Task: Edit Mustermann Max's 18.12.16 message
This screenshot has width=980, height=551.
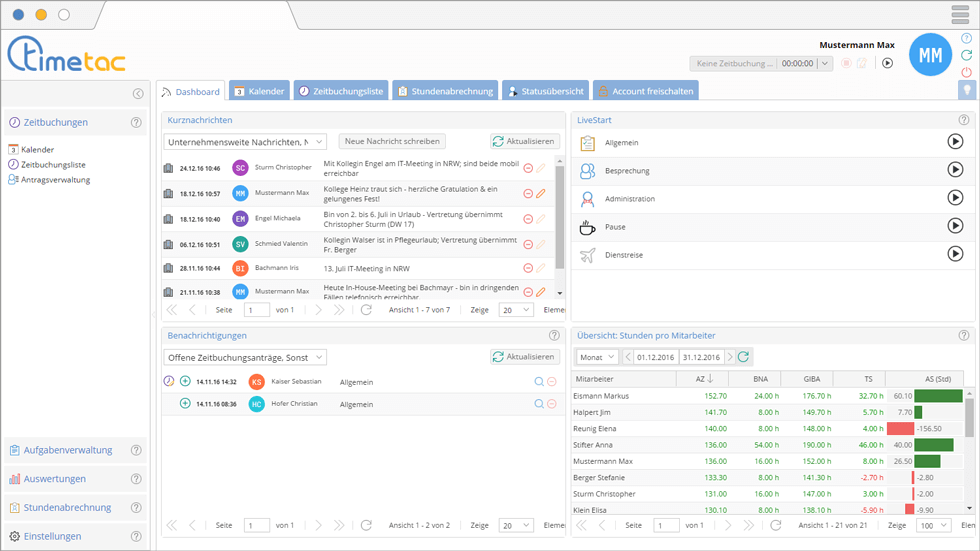Action: (541, 193)
